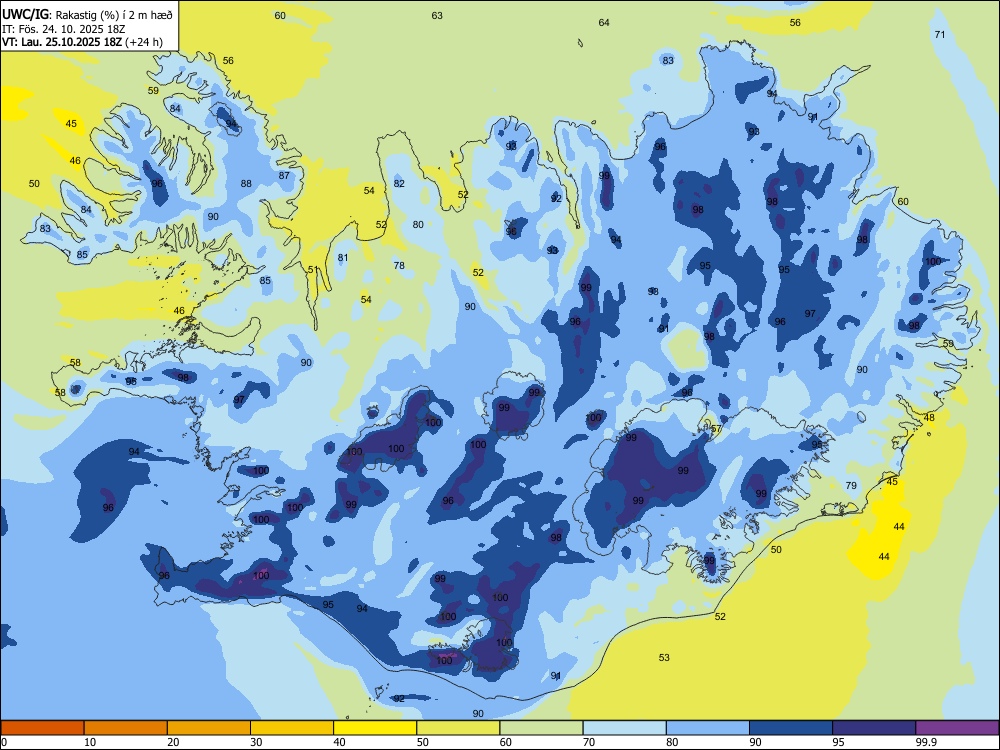Select the golden 30–40 legend swatch
Image resolution: width=1000 pixels, height=750 pixels.
(292, 728)
